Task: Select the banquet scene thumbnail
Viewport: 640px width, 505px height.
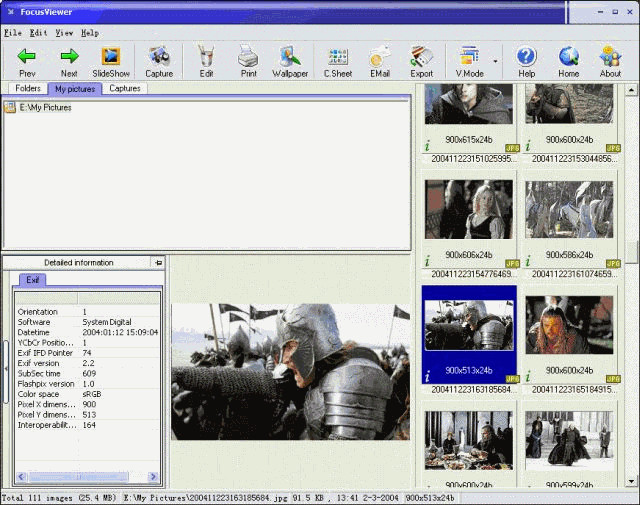Action: click(469, 440)
